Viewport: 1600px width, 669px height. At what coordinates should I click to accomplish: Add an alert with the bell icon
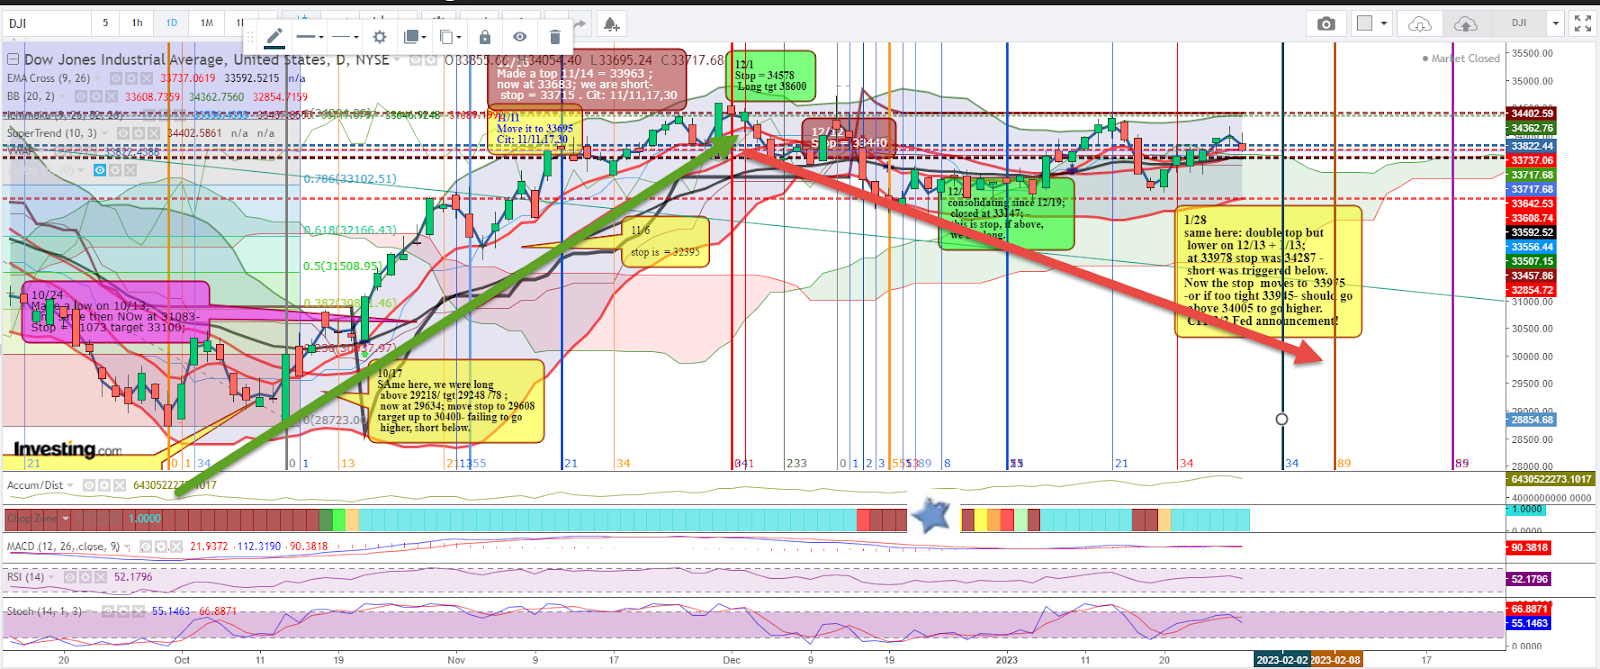point(611,23)
